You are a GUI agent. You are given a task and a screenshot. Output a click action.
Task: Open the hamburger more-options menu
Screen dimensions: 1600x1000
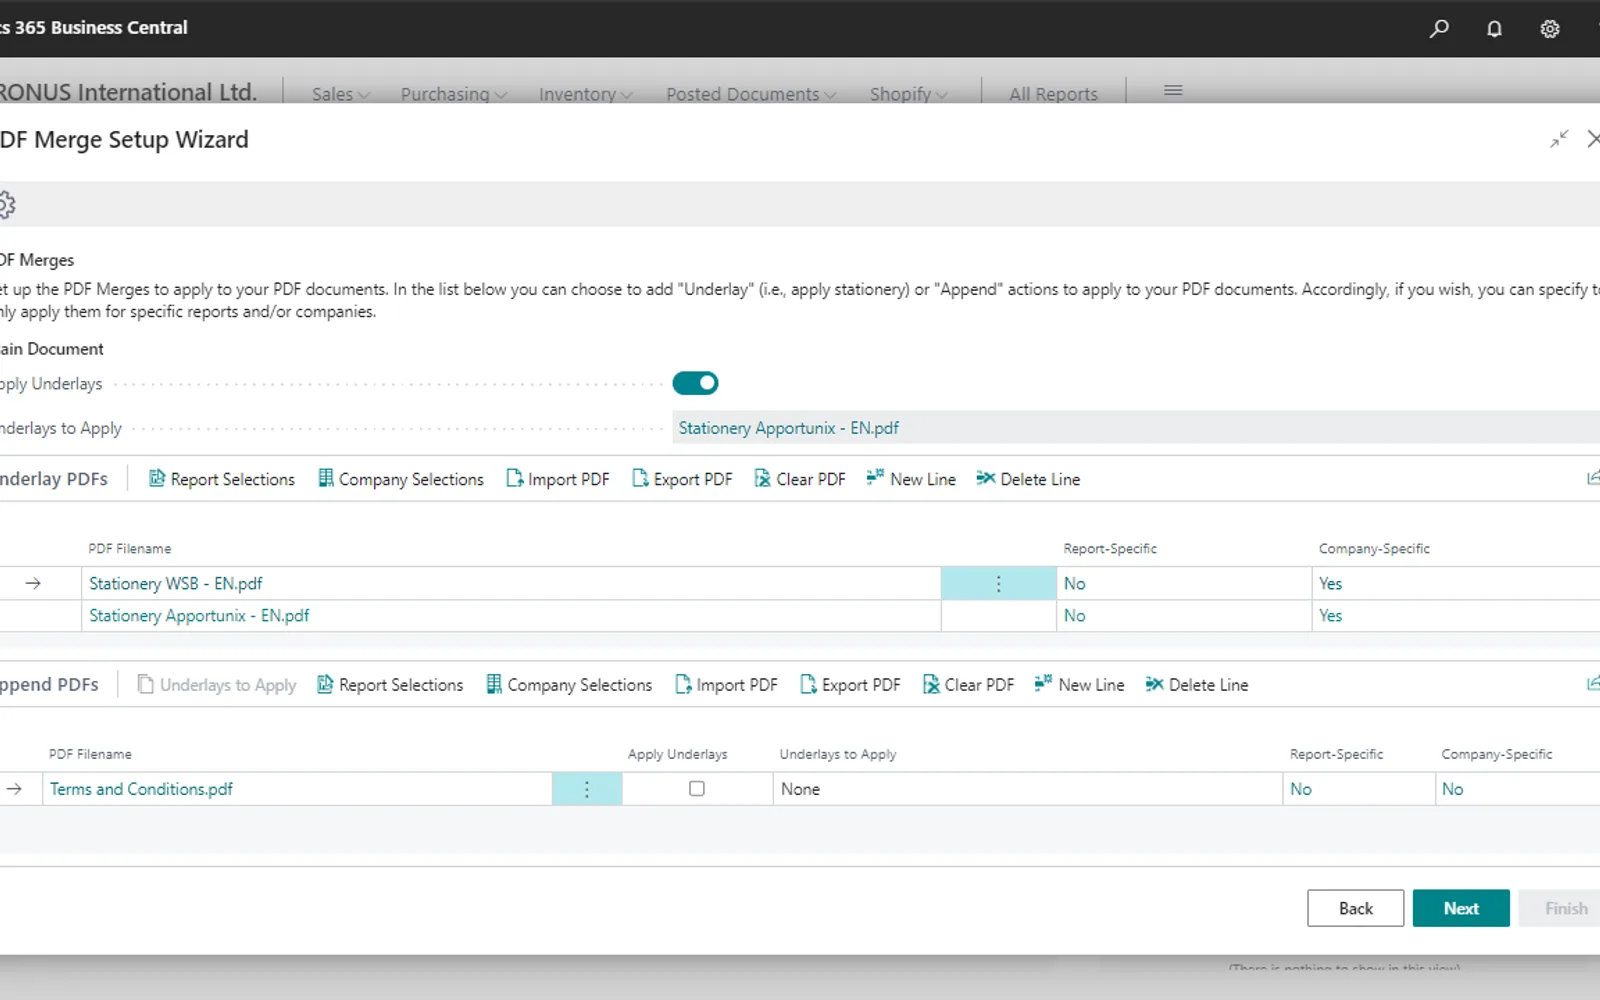[1173, 91]
